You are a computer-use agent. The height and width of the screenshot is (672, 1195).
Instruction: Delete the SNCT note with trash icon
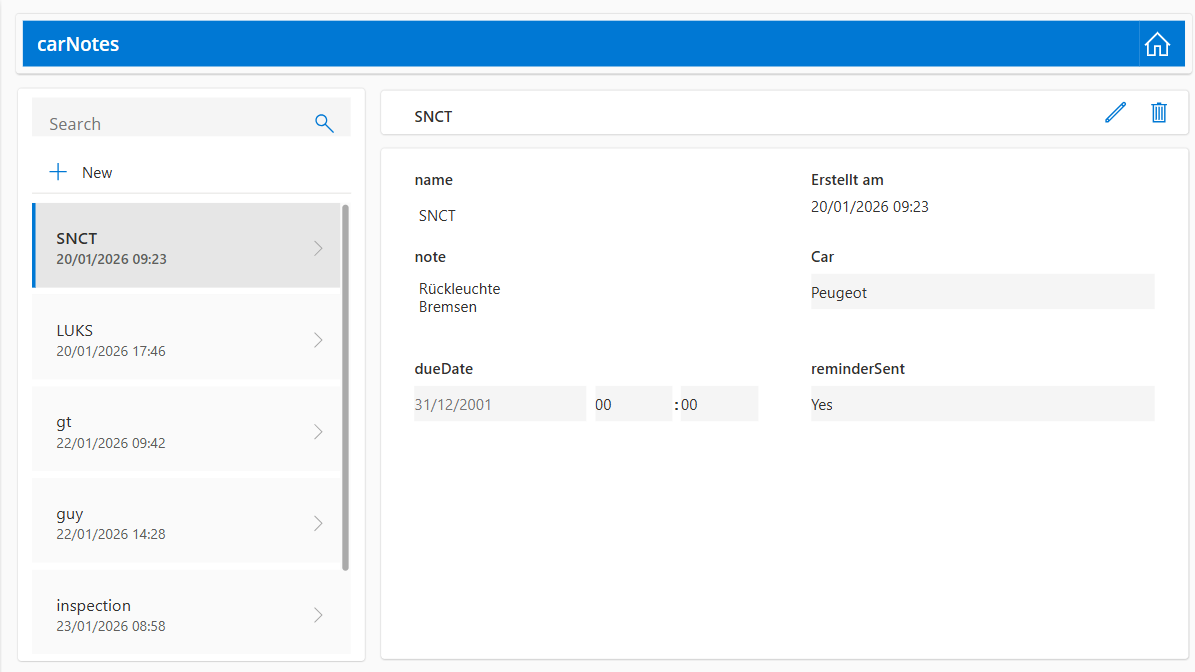[1158, 113]
